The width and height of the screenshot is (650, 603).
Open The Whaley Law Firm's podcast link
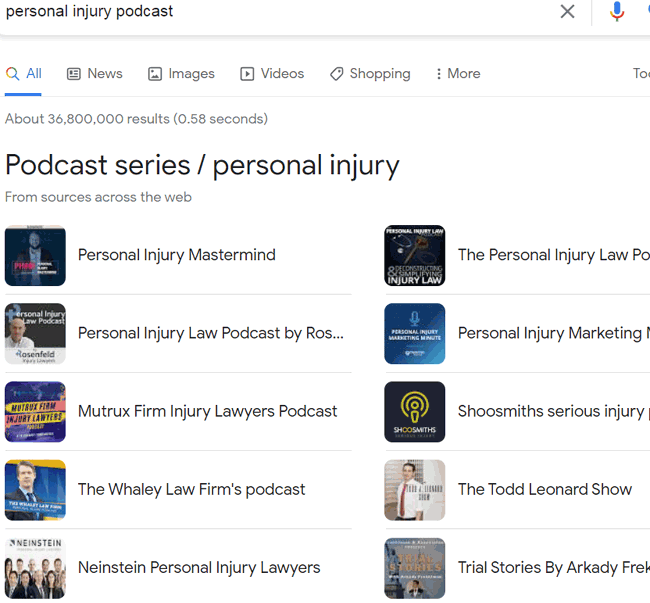(x=192, y=489)
